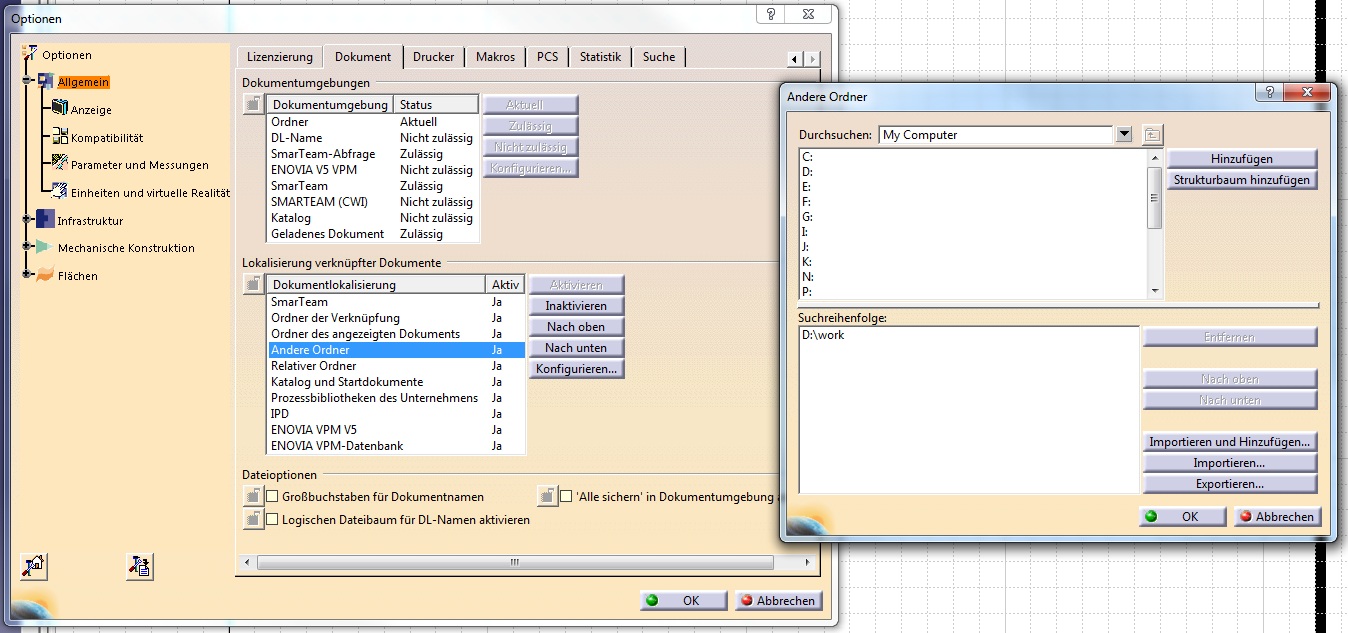
Task: Select the Parameter und Messungen icon
Action: [x=60, y=164]
